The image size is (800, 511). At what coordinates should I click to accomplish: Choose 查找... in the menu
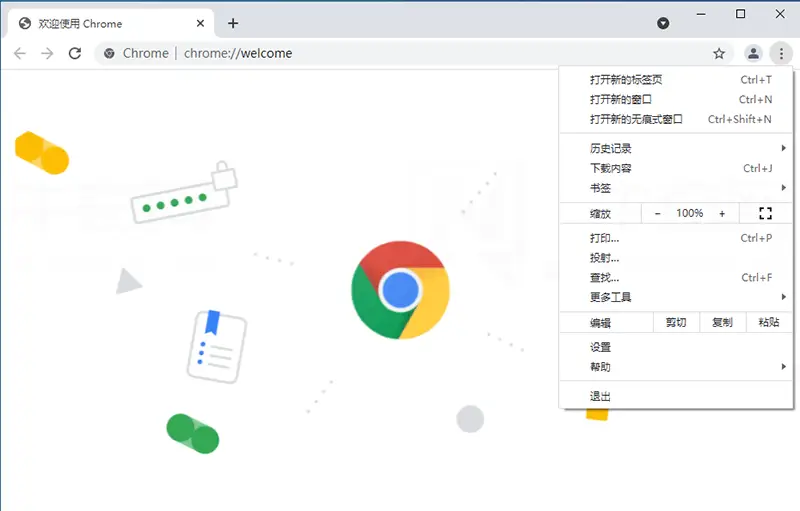(676, 278)
